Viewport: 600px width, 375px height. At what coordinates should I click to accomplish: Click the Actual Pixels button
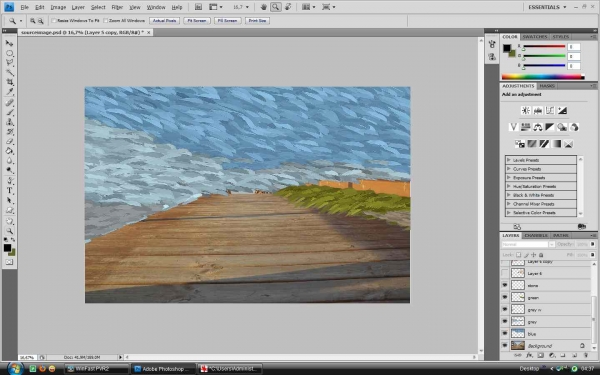(165, 21)
